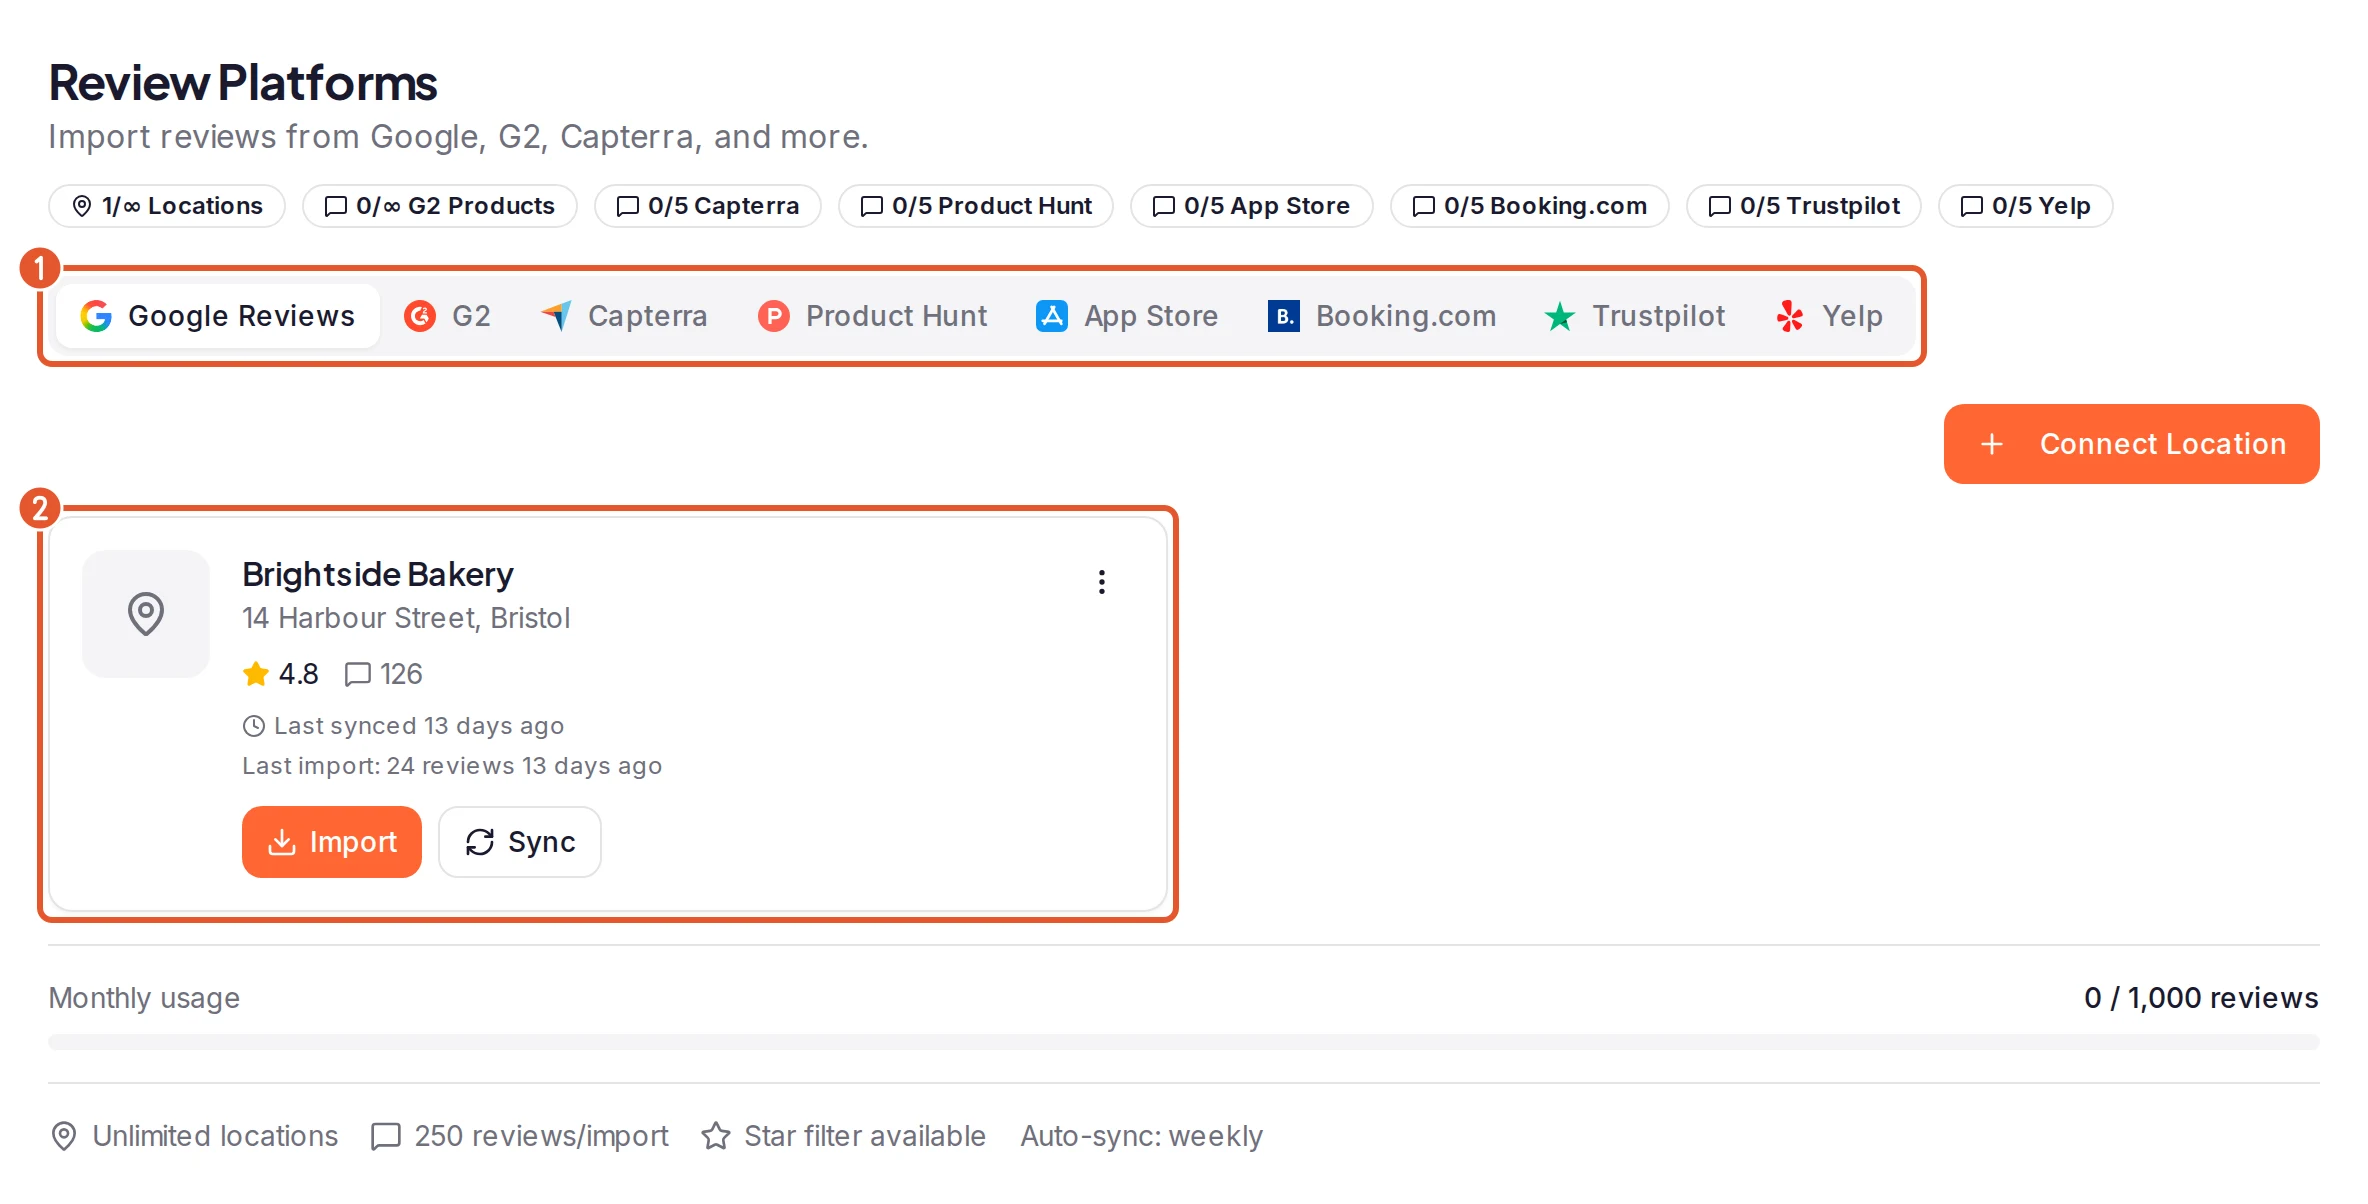Open the Product Hunt tab
The image size is (2368, 1204).
point(872,316)
